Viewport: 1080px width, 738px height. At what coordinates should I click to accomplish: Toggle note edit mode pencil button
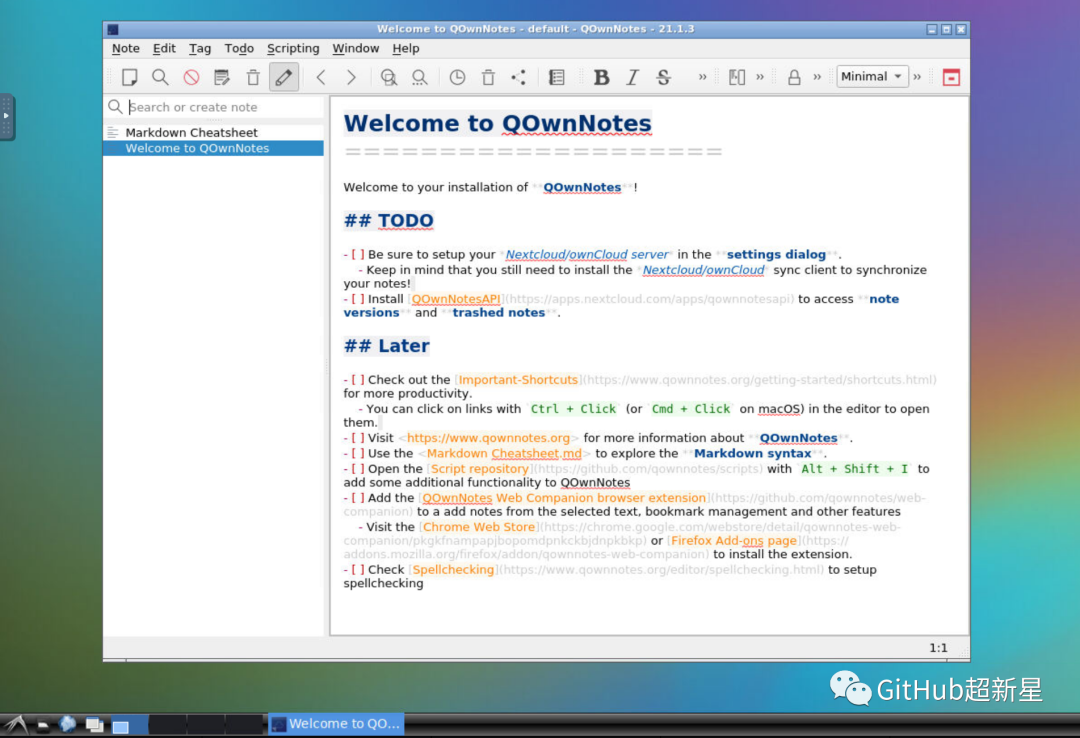[284, 77]
